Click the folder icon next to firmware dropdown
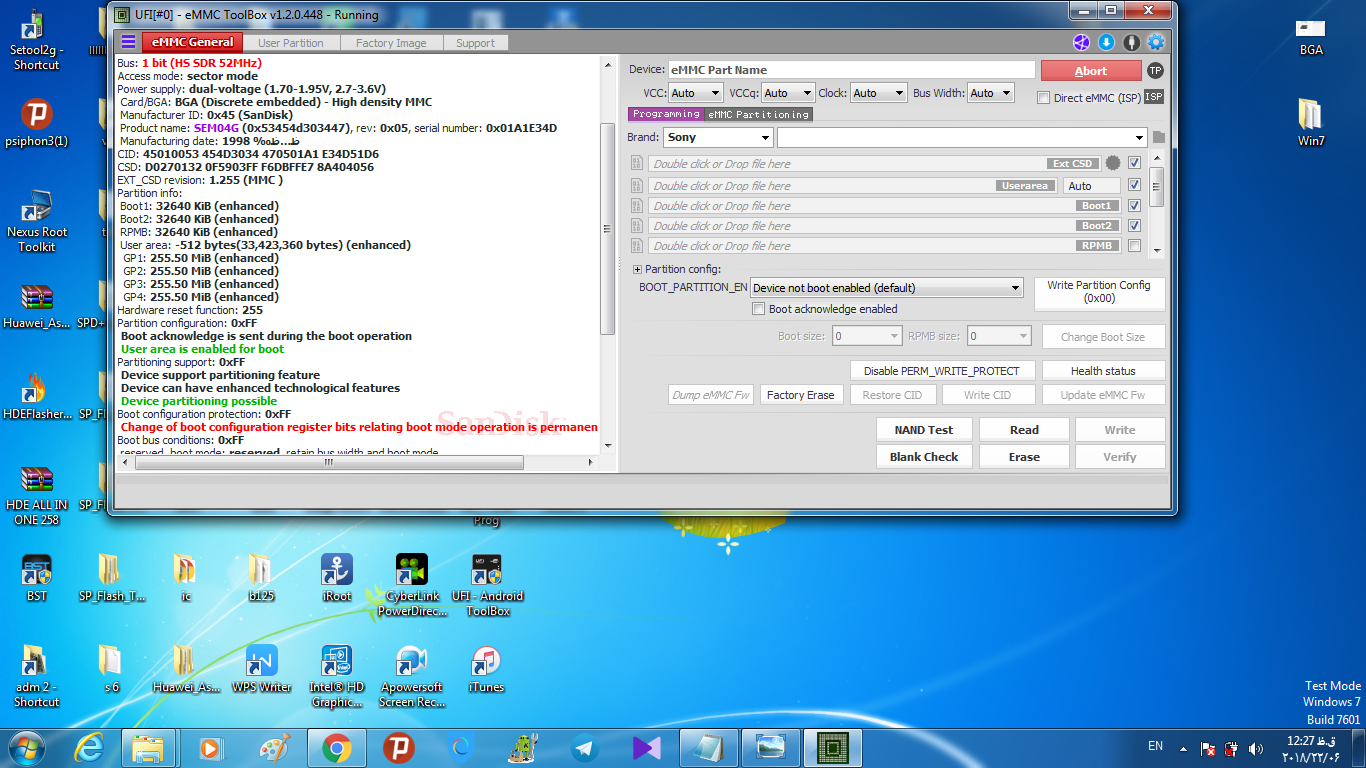Screen dimensions: 1366x768 (1158, 137)
